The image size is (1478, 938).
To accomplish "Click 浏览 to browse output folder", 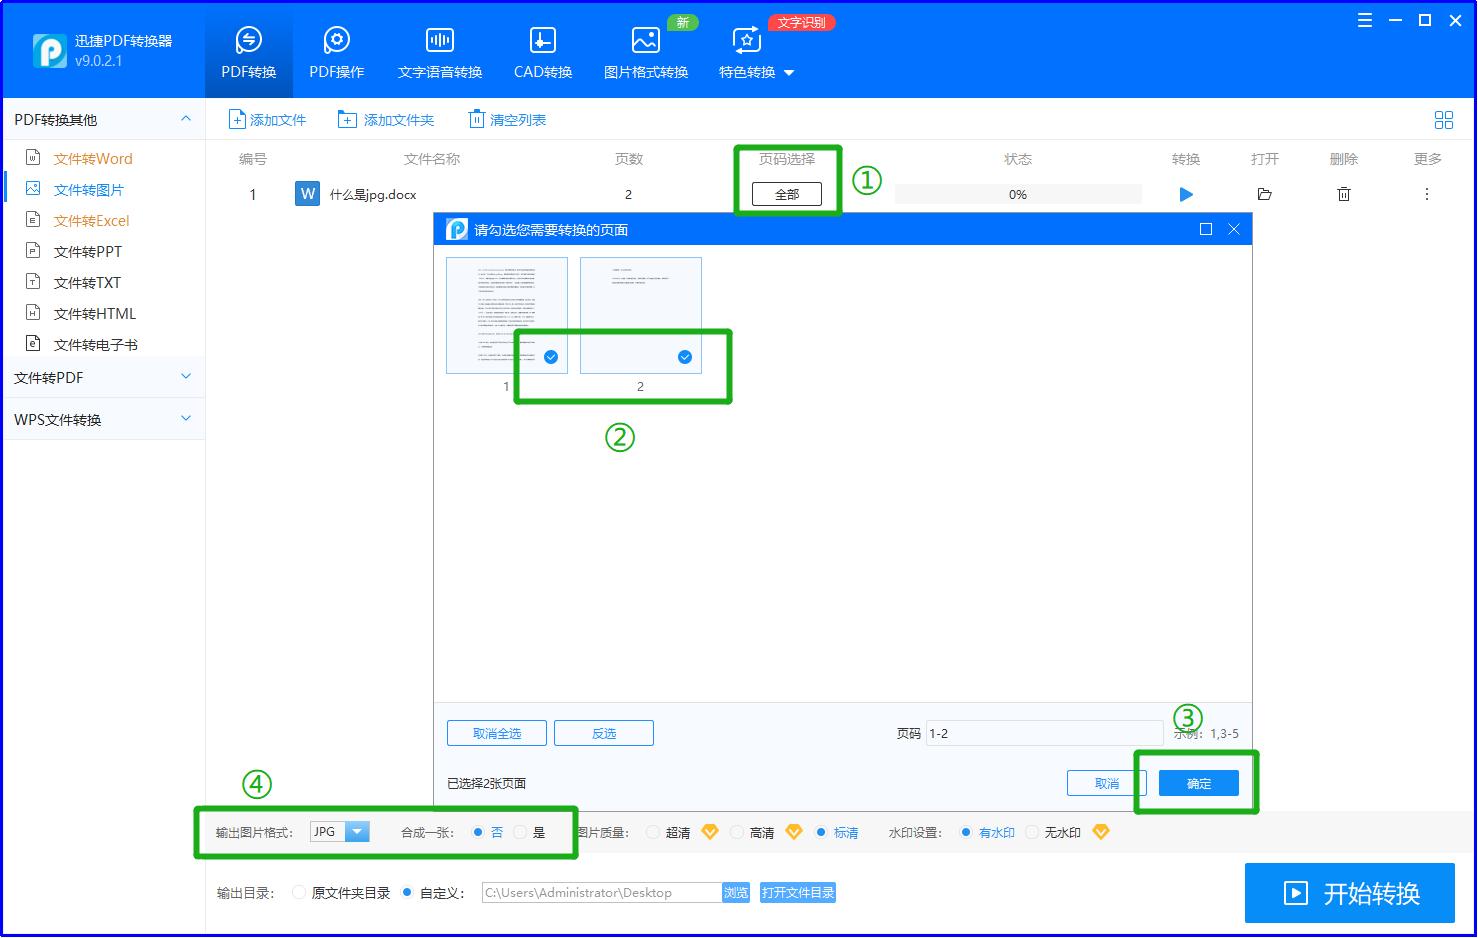I will point(736,893).
